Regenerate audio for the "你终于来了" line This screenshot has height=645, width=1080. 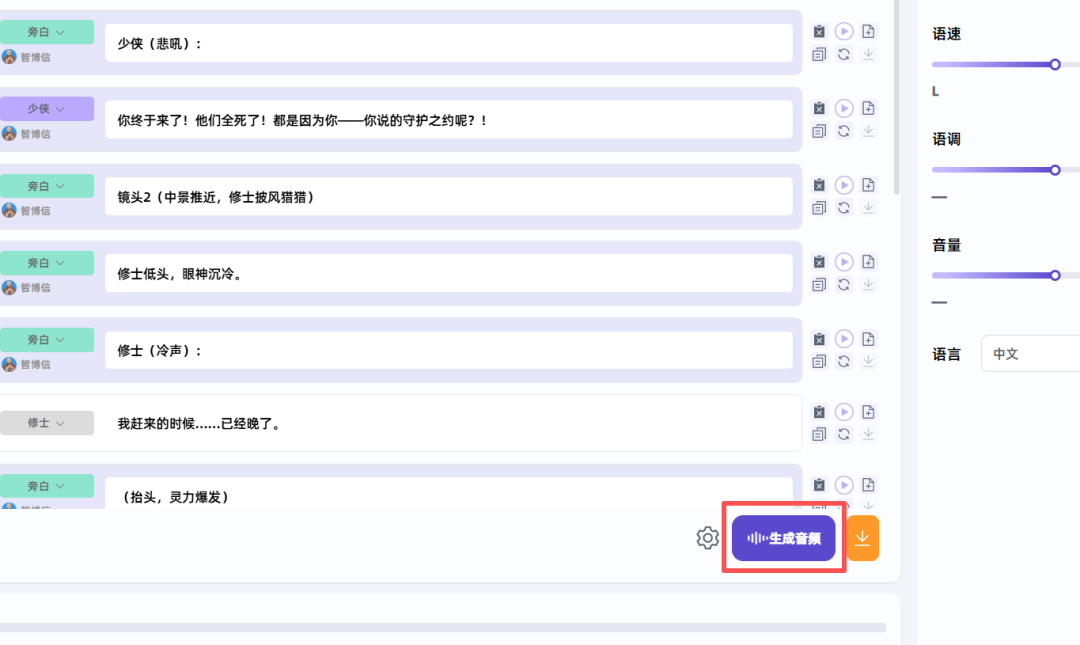(844, 131)
